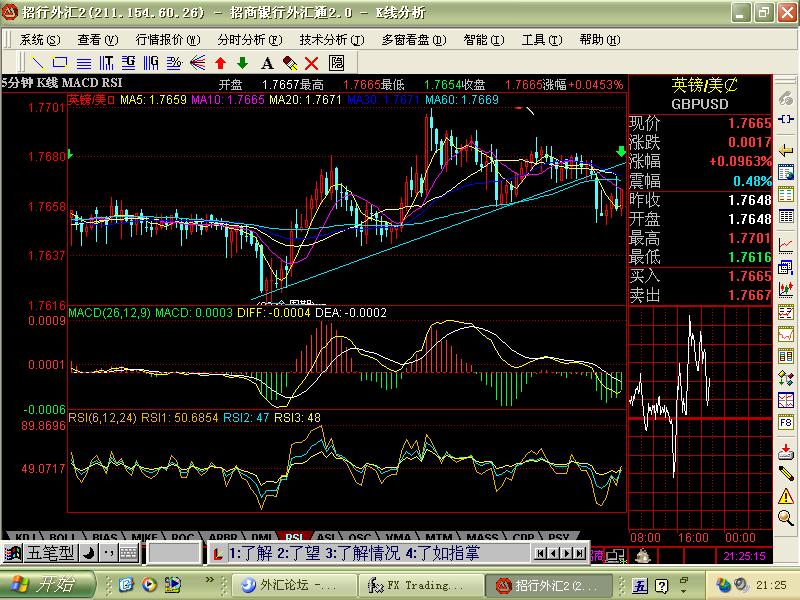800x600 pixels.
Task: Click the RSI(6,12,24) indicator label
Action: (102, 417)
